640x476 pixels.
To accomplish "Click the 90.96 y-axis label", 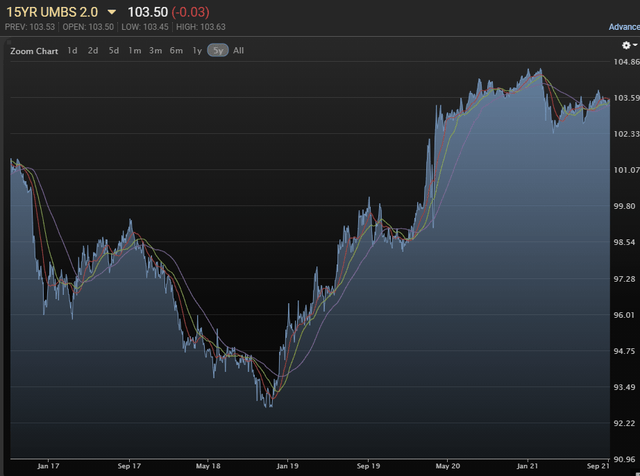I will click(x=624, y=459).
